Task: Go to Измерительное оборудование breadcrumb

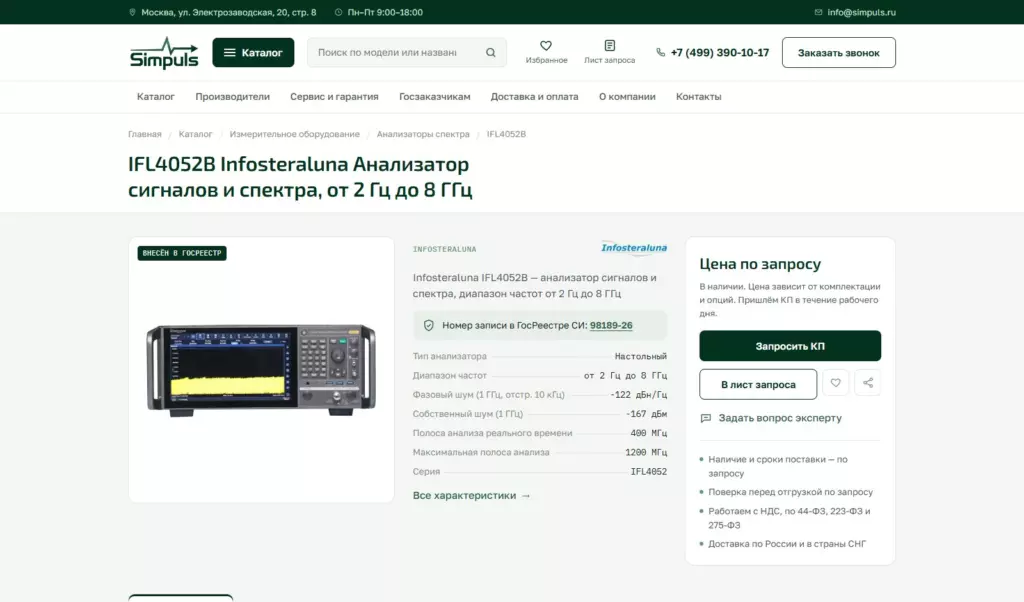Action: (295, 135)
